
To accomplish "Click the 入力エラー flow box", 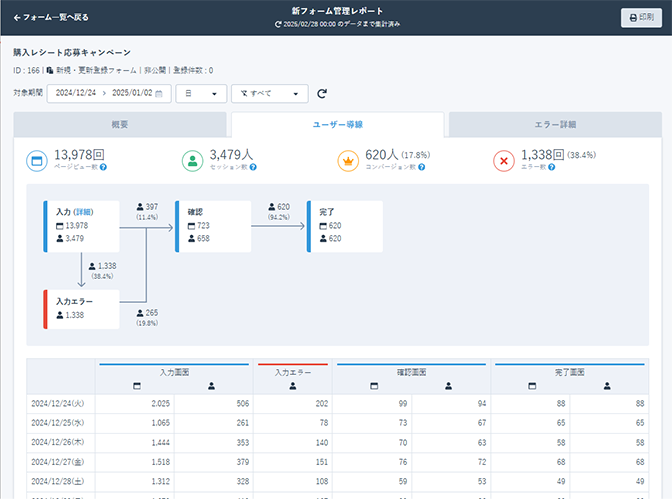I will pos(81,309).
